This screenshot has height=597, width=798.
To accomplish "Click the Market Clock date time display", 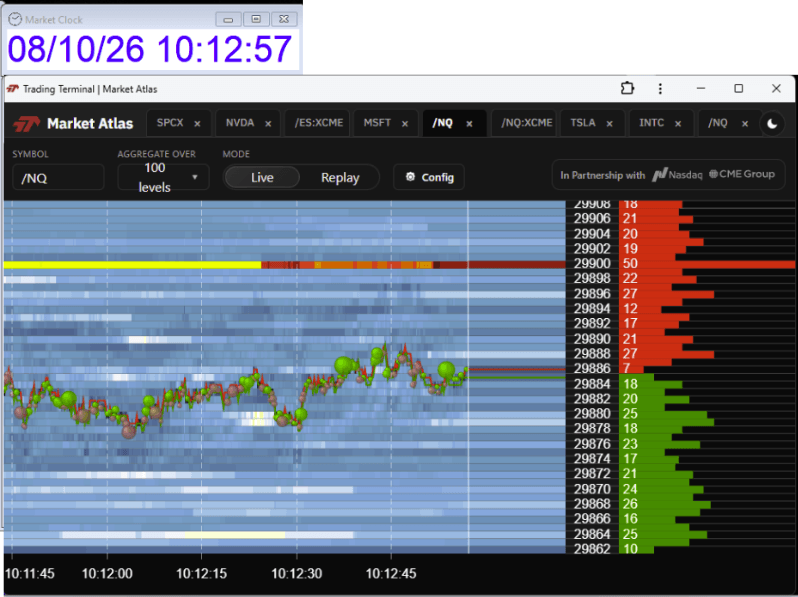I will point(150,49).
